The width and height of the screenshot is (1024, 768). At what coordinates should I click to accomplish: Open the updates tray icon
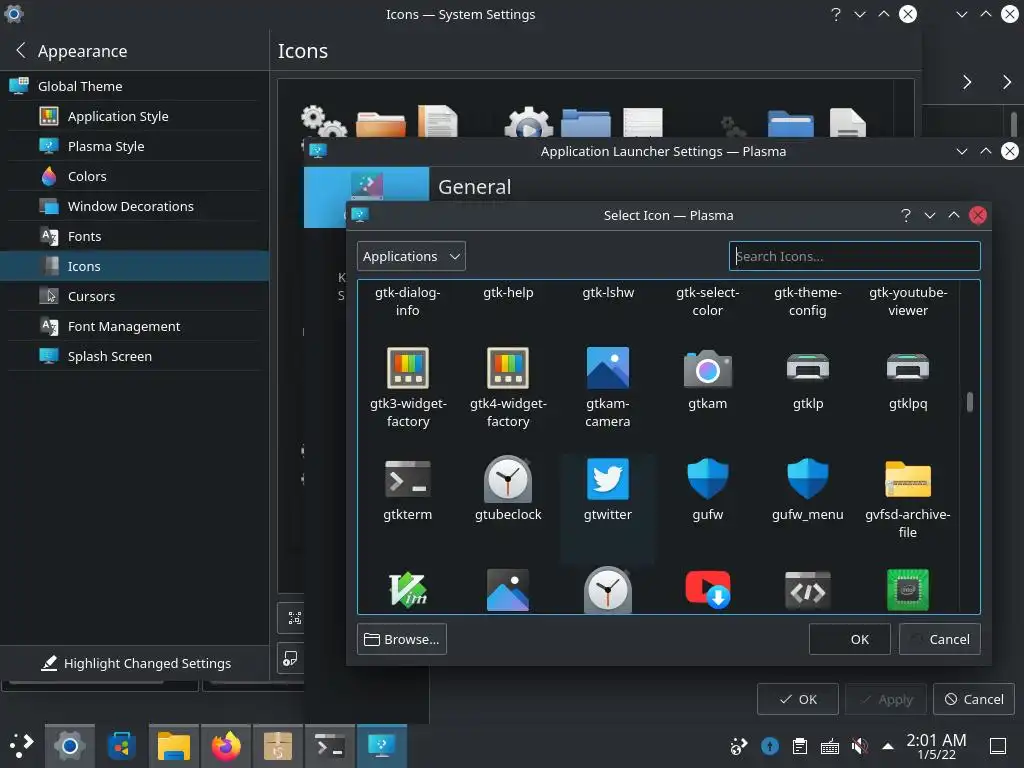coord(770,746)
